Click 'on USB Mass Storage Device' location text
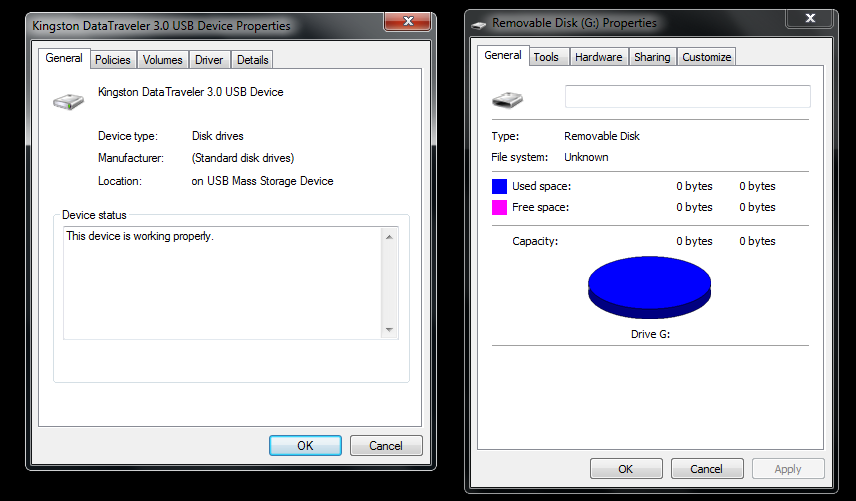Viewport: 856px width, 501px height. point(262,181)
